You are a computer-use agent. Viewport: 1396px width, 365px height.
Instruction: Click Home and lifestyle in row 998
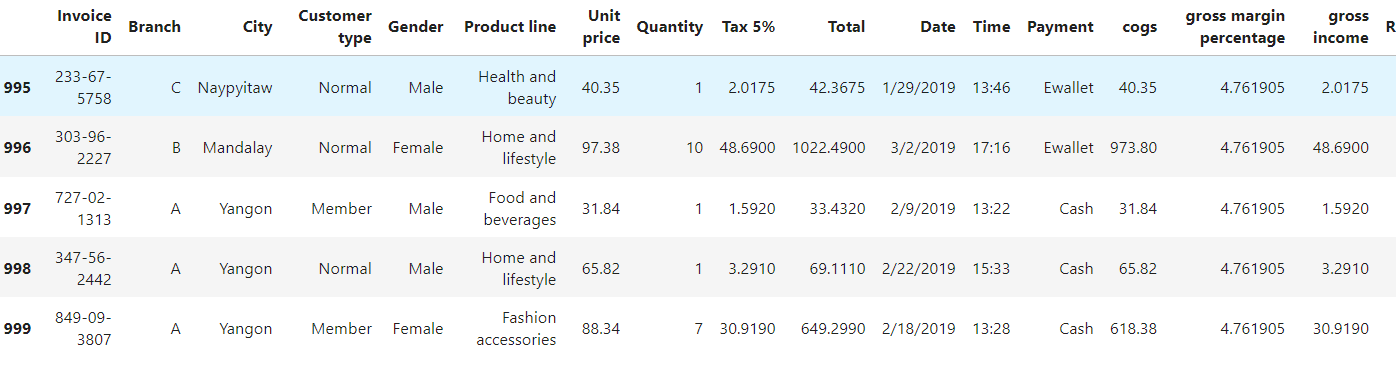click(518, 268)
